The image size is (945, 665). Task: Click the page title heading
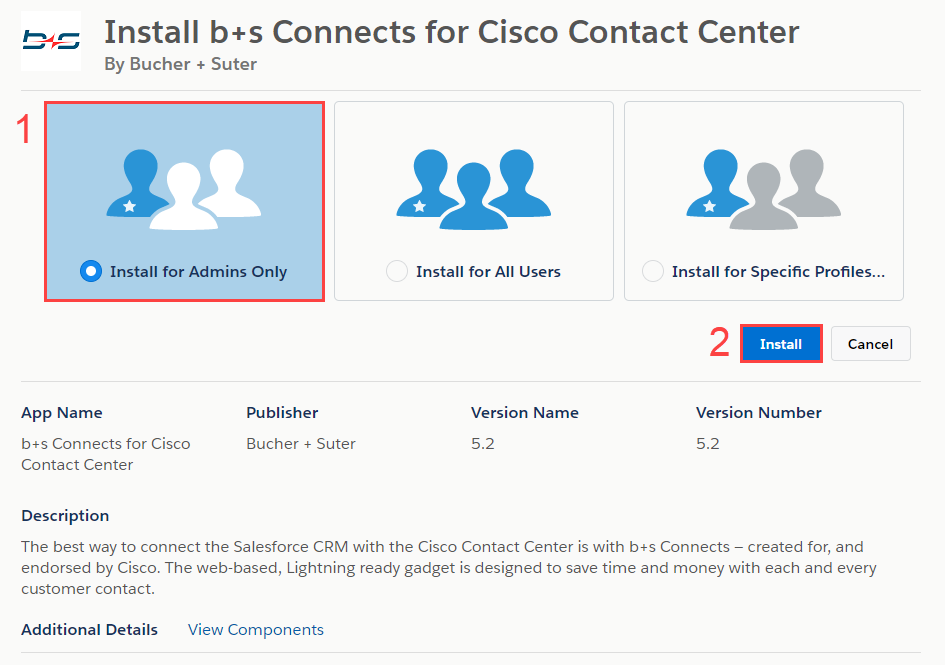coord(451,32)
